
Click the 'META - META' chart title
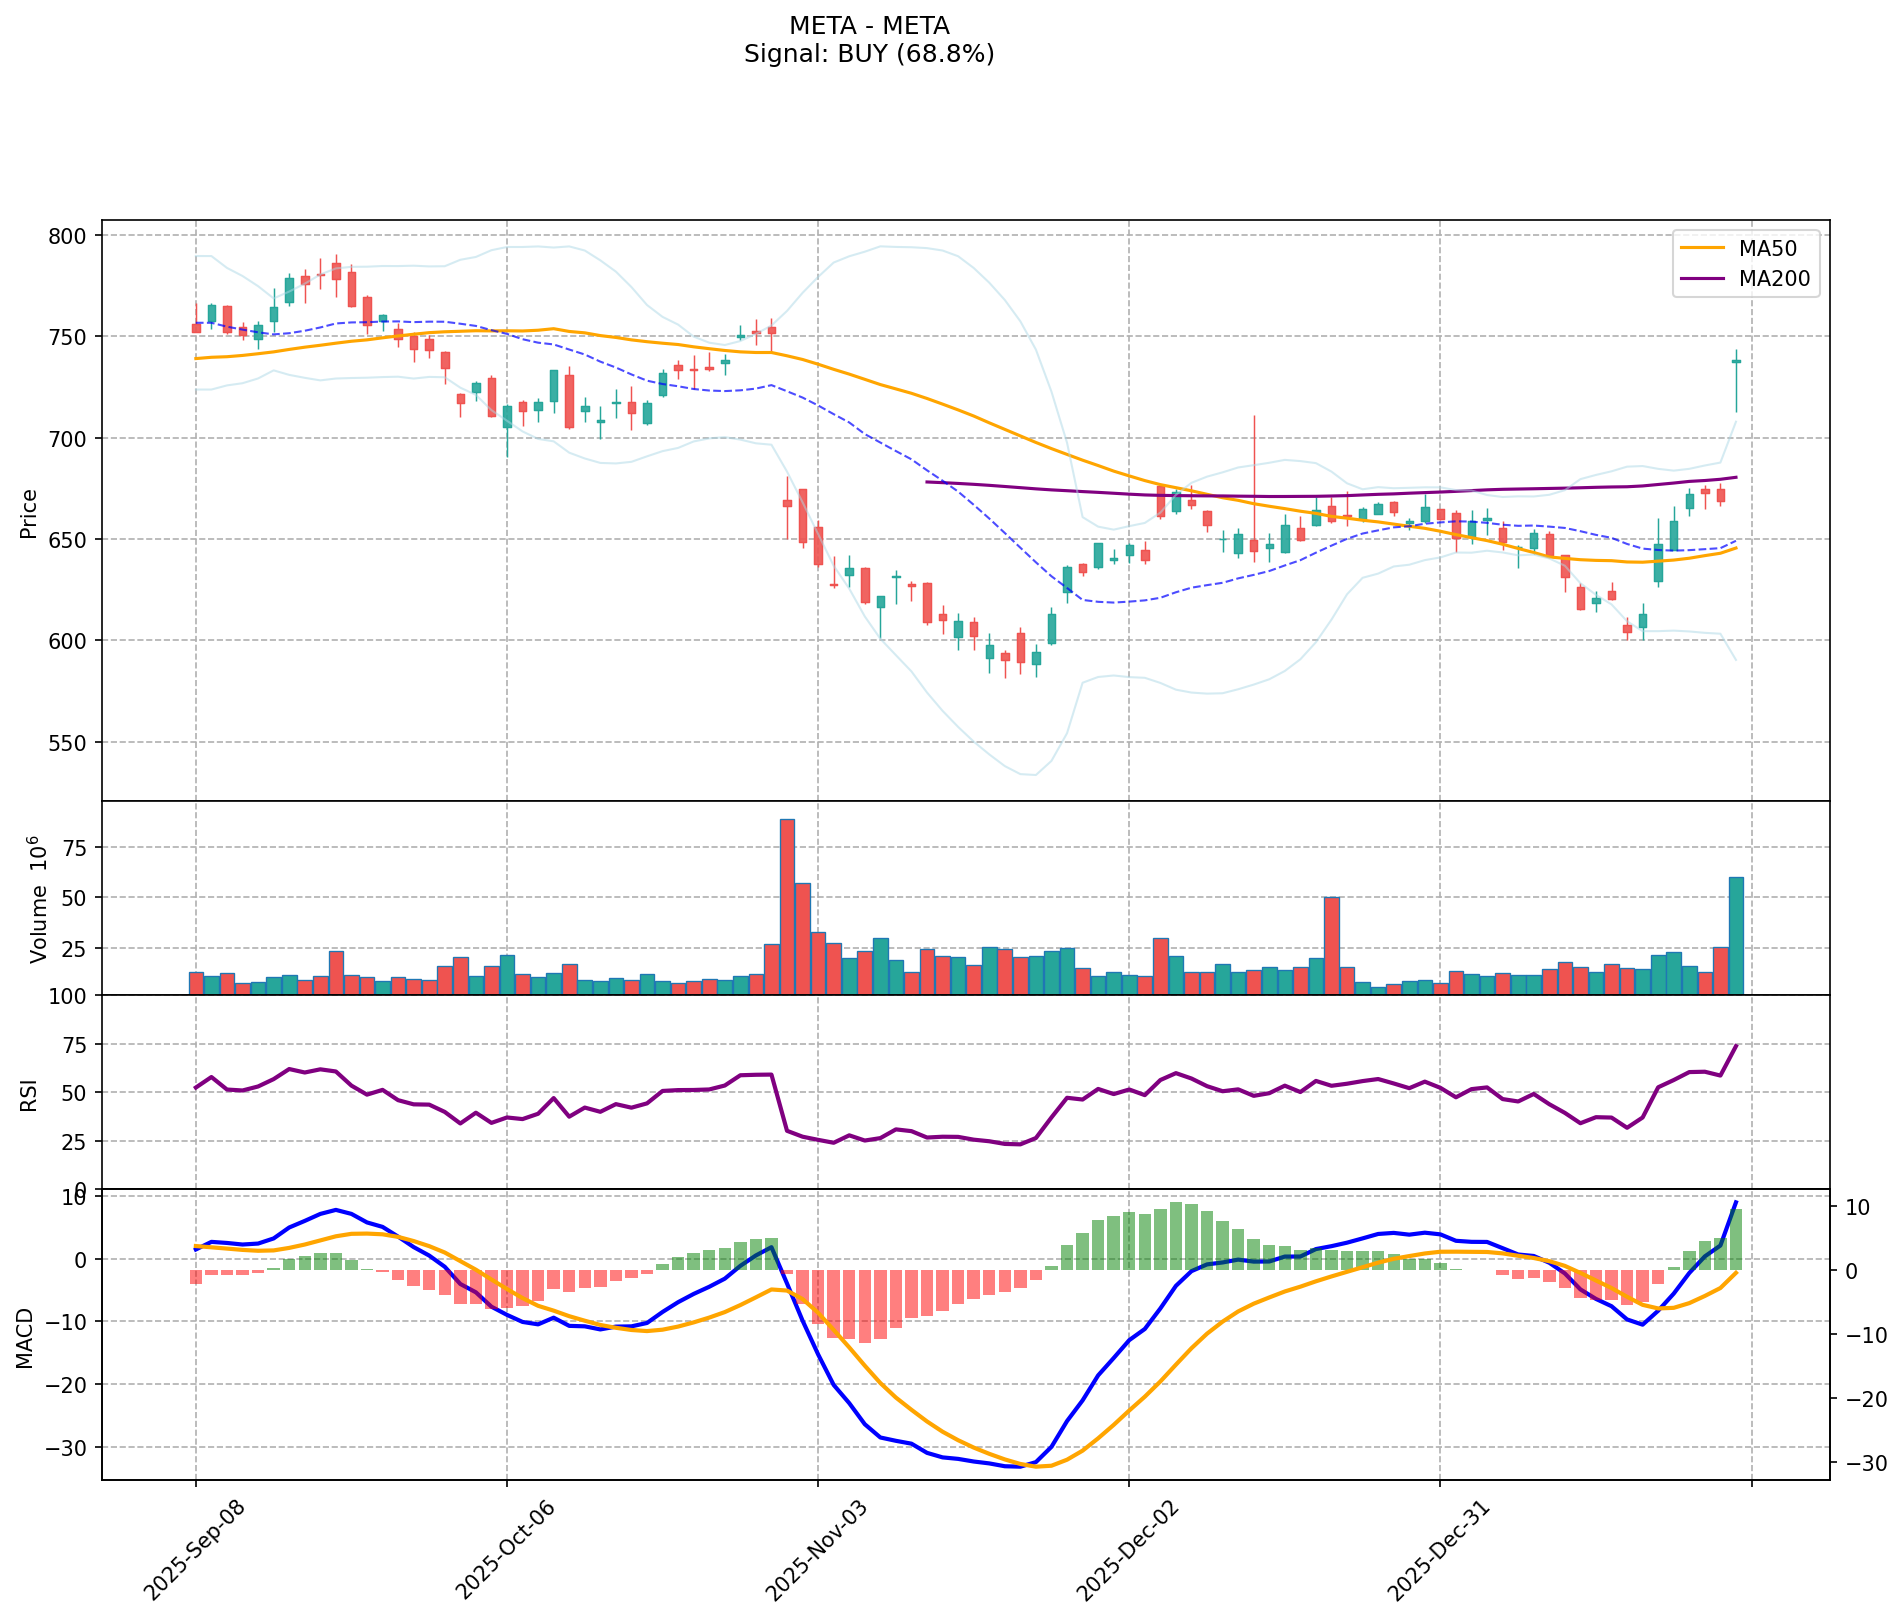point(868,26)
